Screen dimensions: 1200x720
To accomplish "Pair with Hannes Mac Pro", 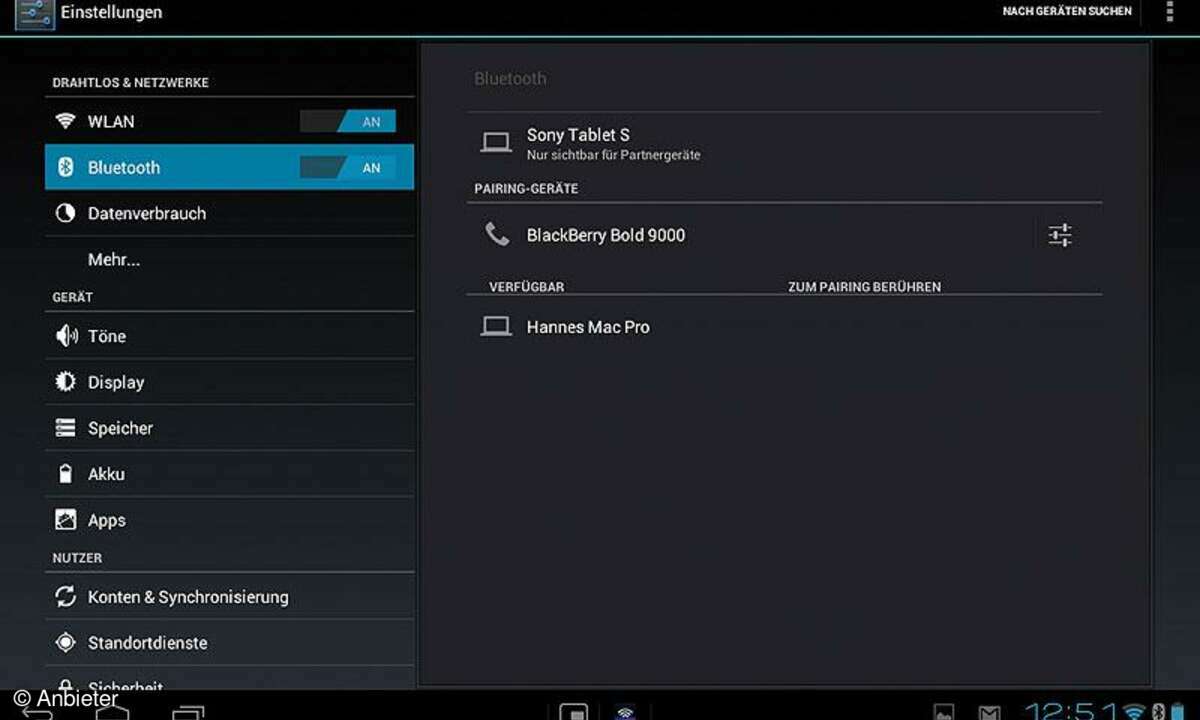I will point(784,327).
